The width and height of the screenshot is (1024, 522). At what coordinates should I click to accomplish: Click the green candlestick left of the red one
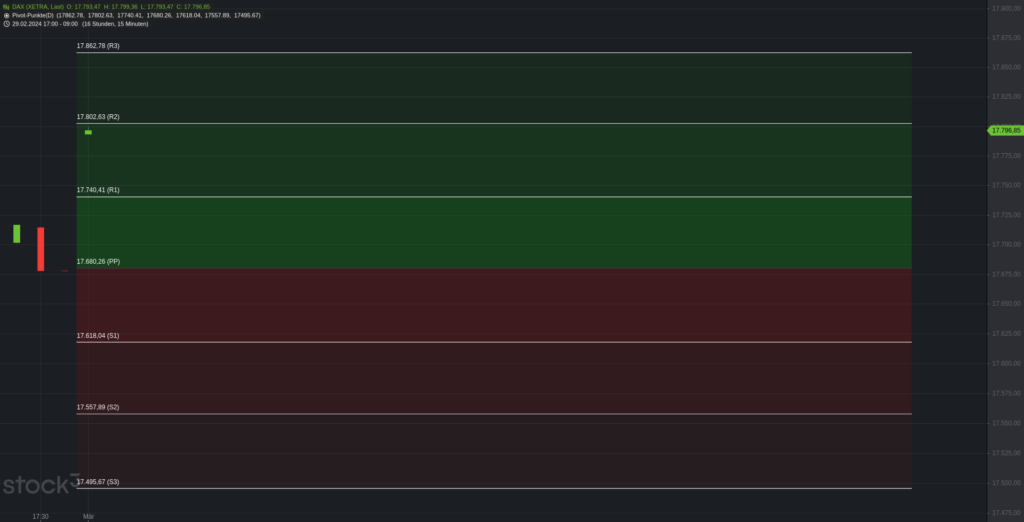click(17, 233)
